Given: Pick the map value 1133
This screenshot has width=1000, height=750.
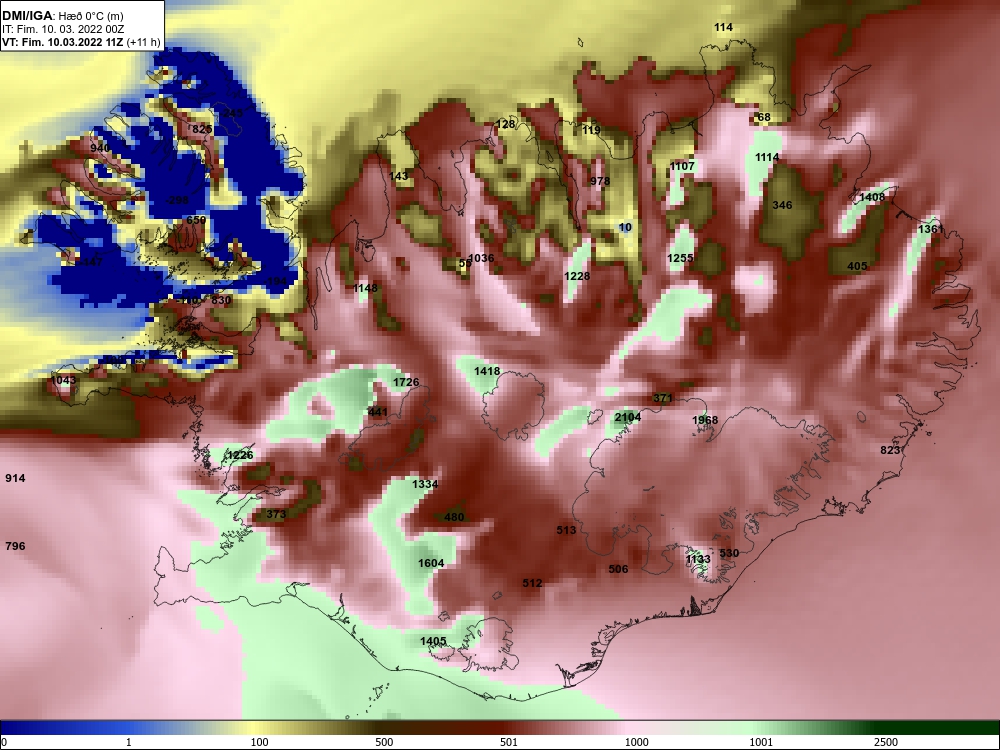Looking at the screenshot, I should 698,560.
